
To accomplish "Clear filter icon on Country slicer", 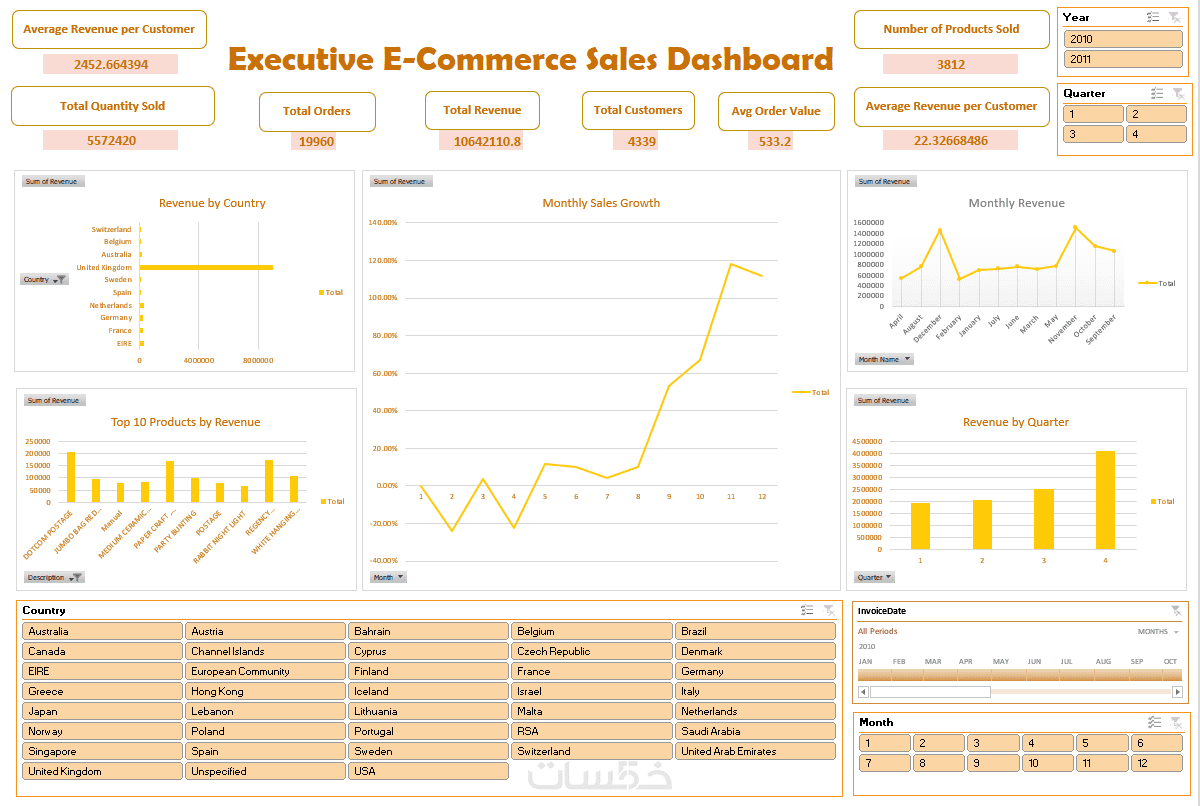I will (x=829, y=610).
